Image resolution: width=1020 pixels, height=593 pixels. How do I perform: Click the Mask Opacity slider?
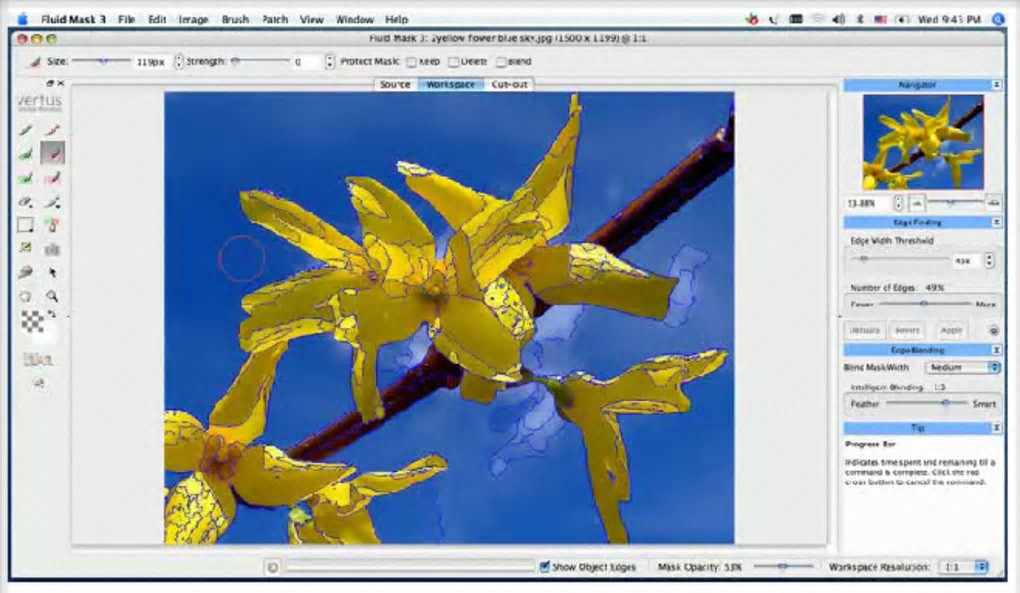tap(783, 566)
